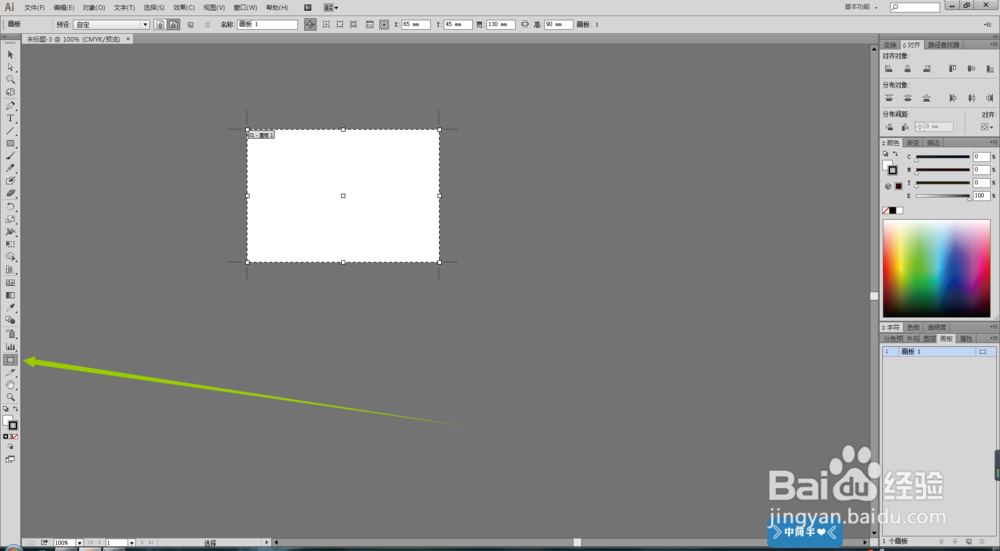Viewport: 1000px width, 551px height.
Task: Select the Artboard tool in toolbox
Action: point(10,360)
